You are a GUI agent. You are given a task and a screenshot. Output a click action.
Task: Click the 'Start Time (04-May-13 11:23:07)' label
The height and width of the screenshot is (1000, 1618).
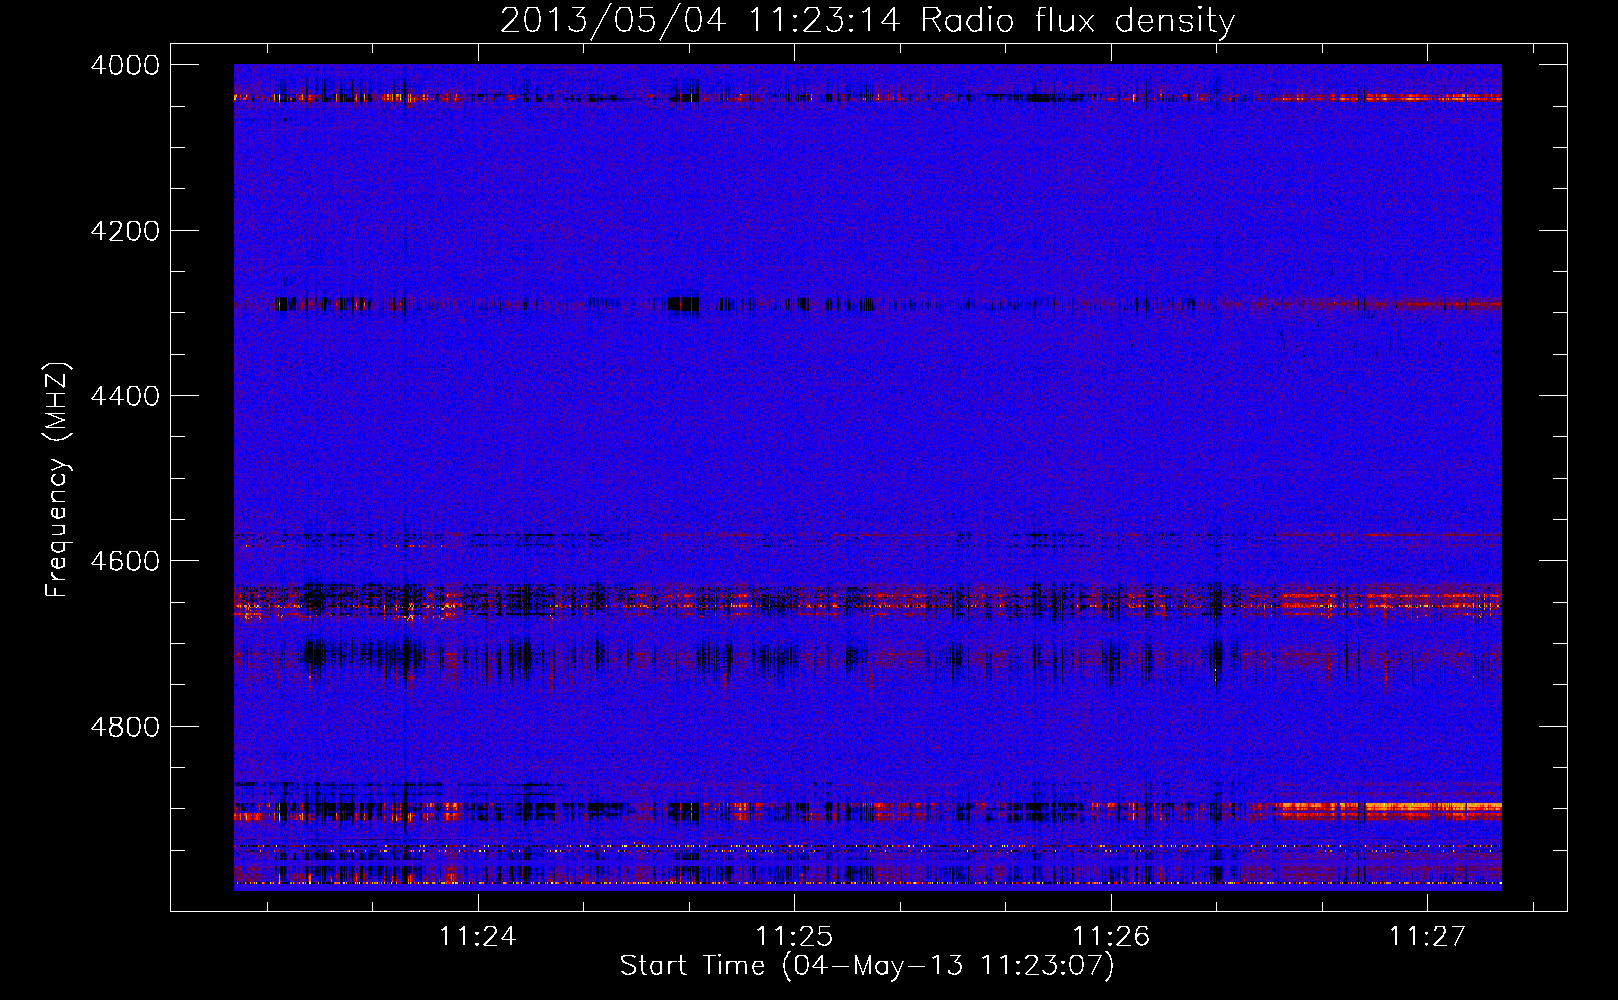pos(866,966)
